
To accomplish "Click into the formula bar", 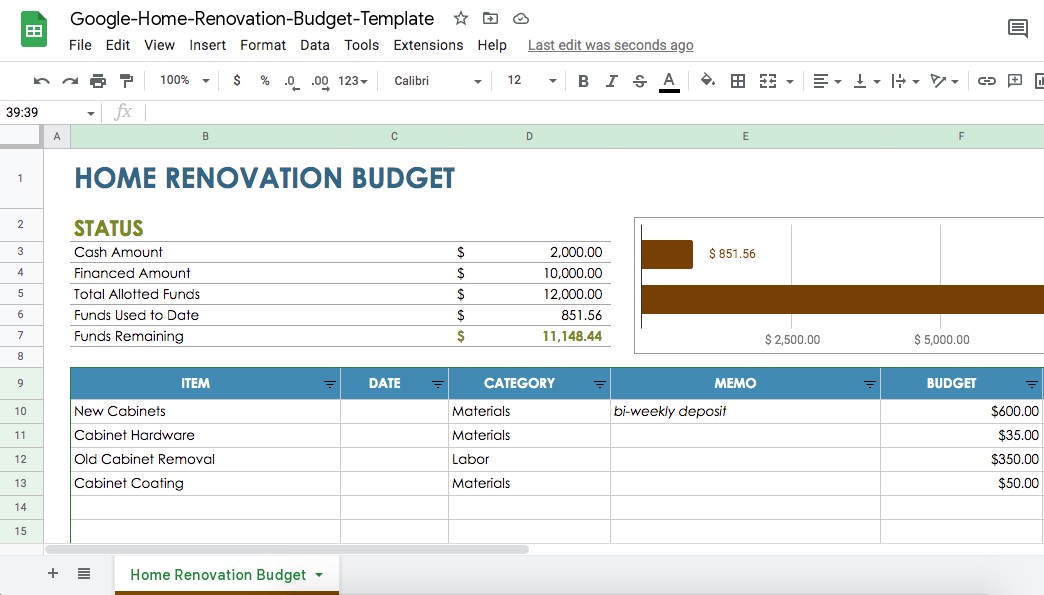I will click(x=593, y=112).
